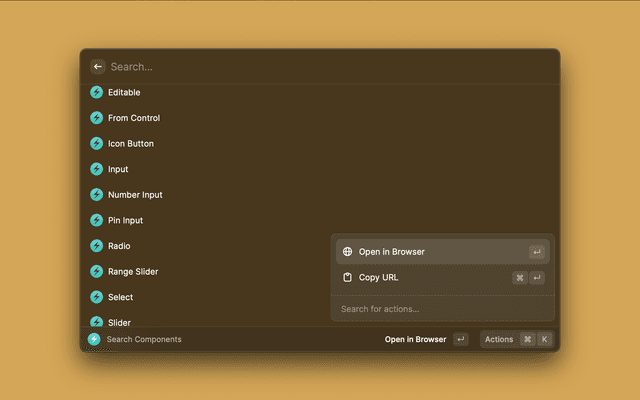The image size is (640, 400).
Task: Click the lightning icon next to From Control
Action: (x=97, y=118)
